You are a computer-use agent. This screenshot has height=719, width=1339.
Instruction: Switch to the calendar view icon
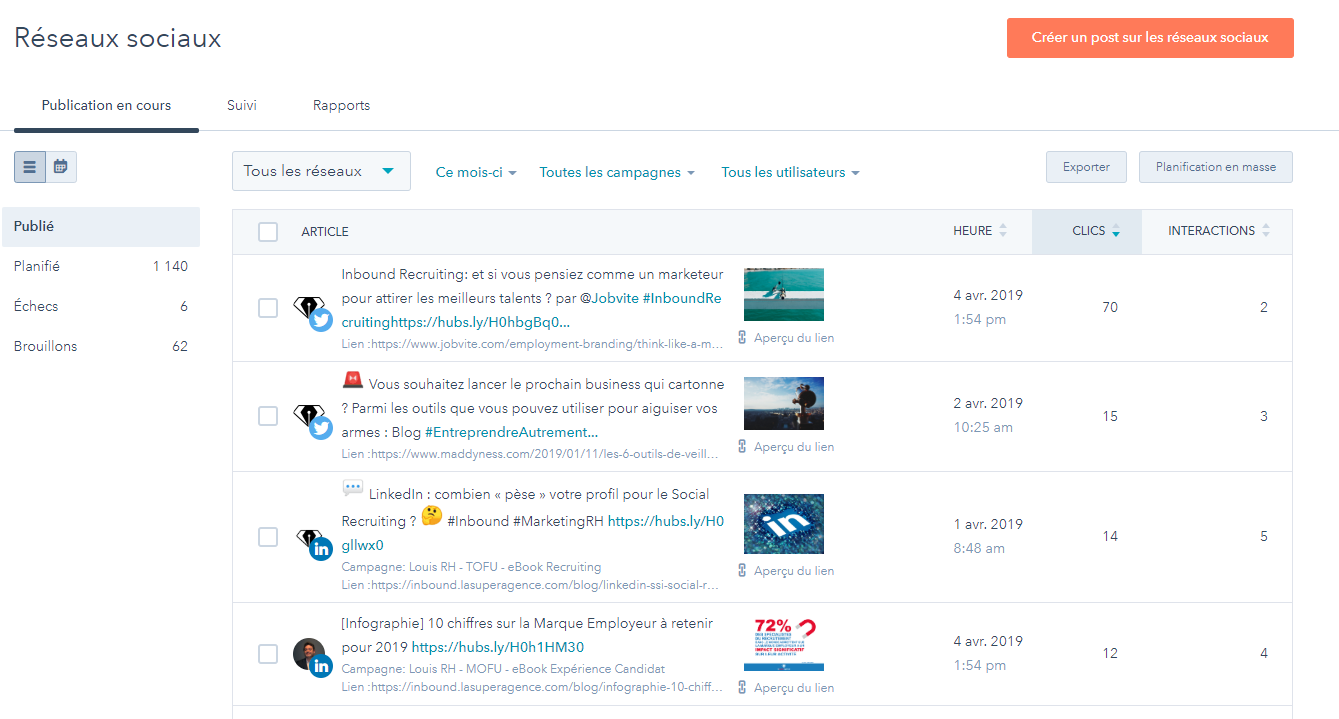tap(61, 167)
